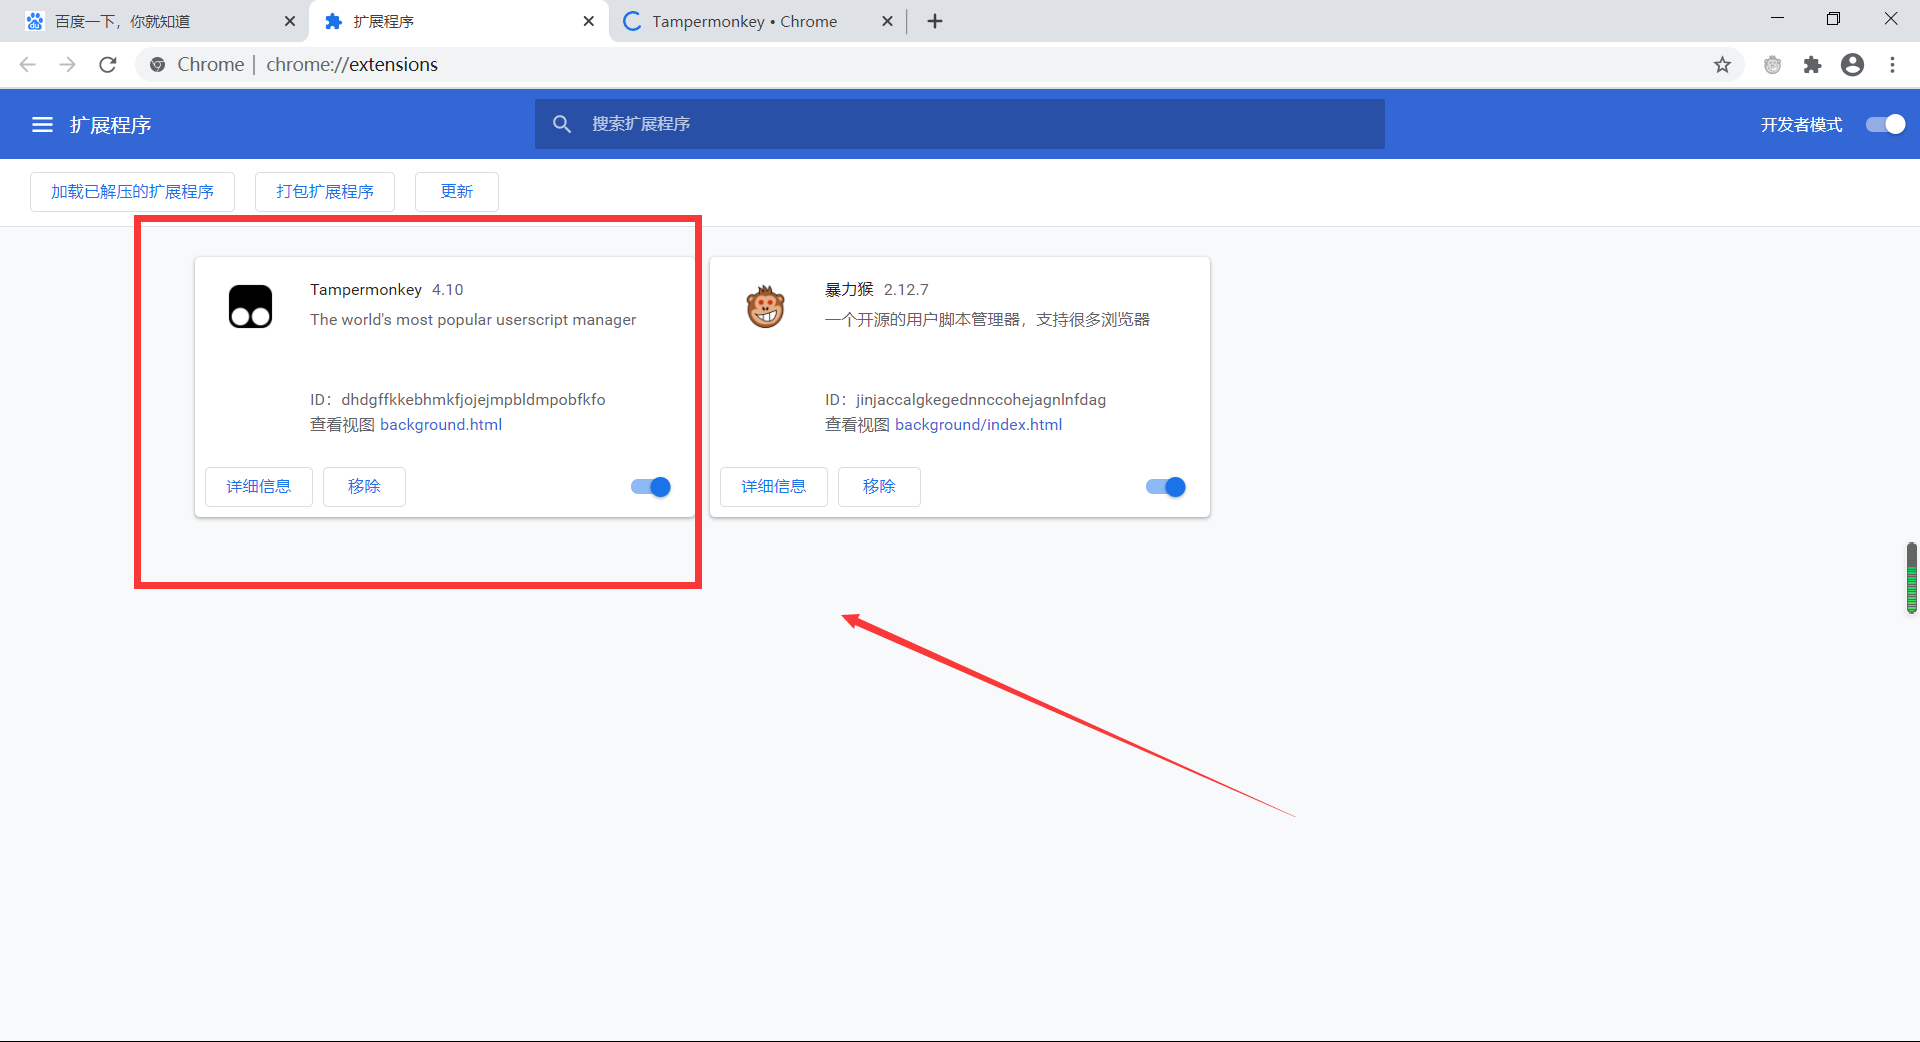Minimize the Chrome window
Viewport: 1920px width, 1042px height.
pos(1777,19)
